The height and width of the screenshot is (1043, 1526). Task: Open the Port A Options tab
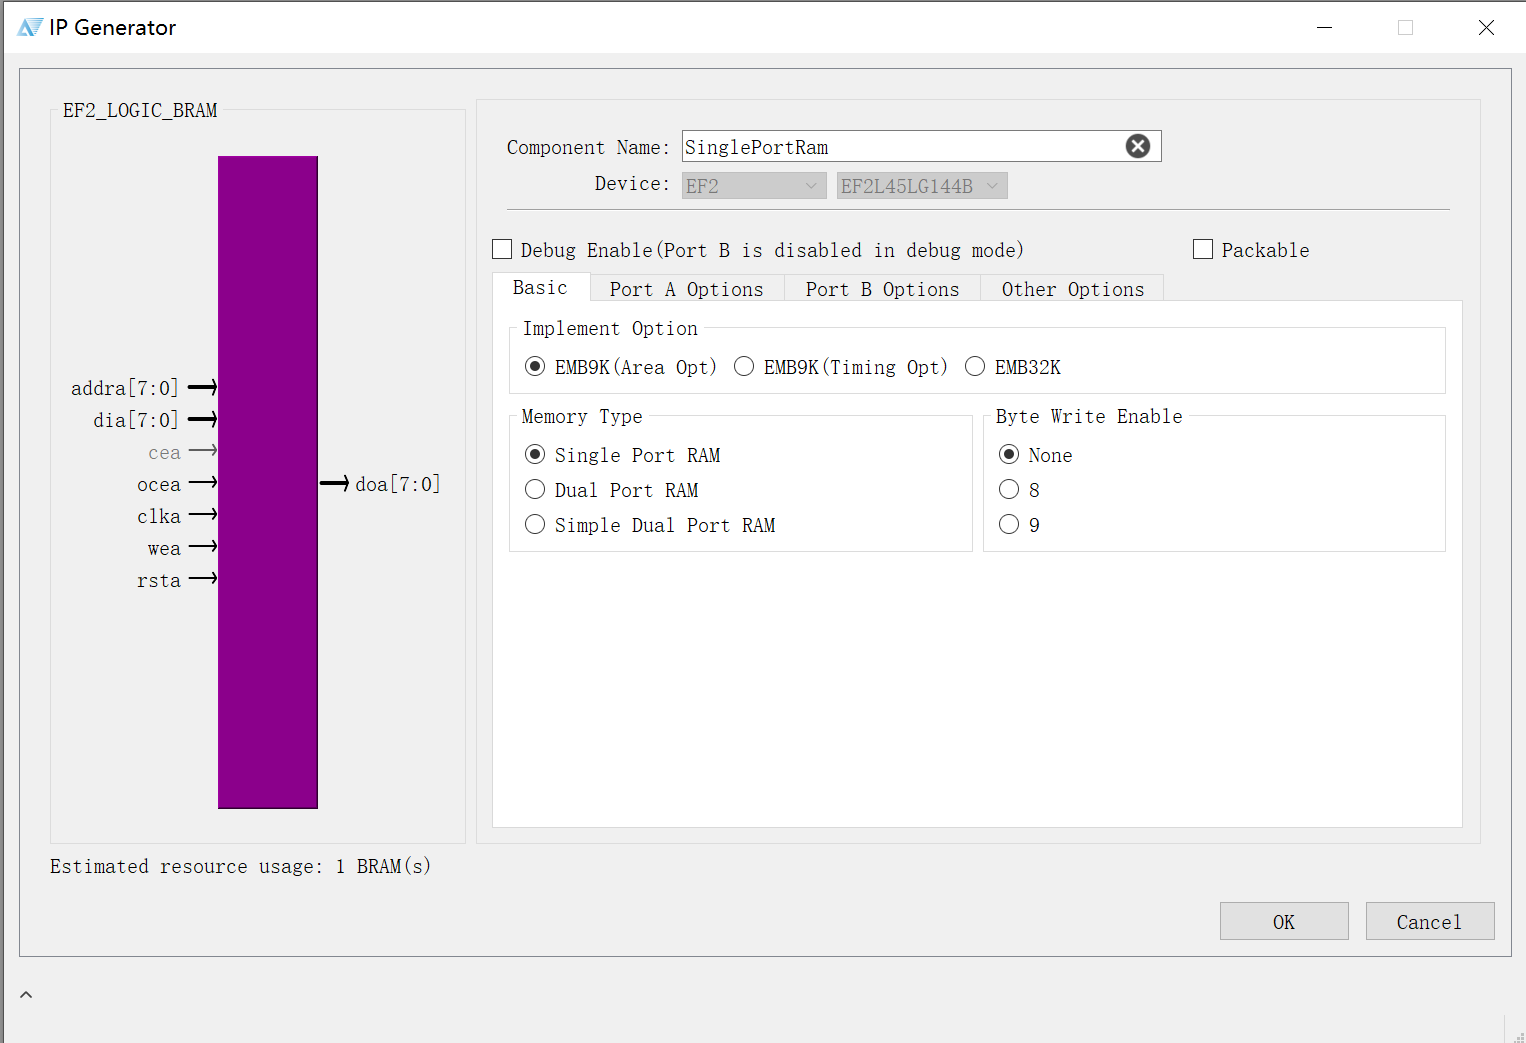pyautogui.click(x=687, y=289)
